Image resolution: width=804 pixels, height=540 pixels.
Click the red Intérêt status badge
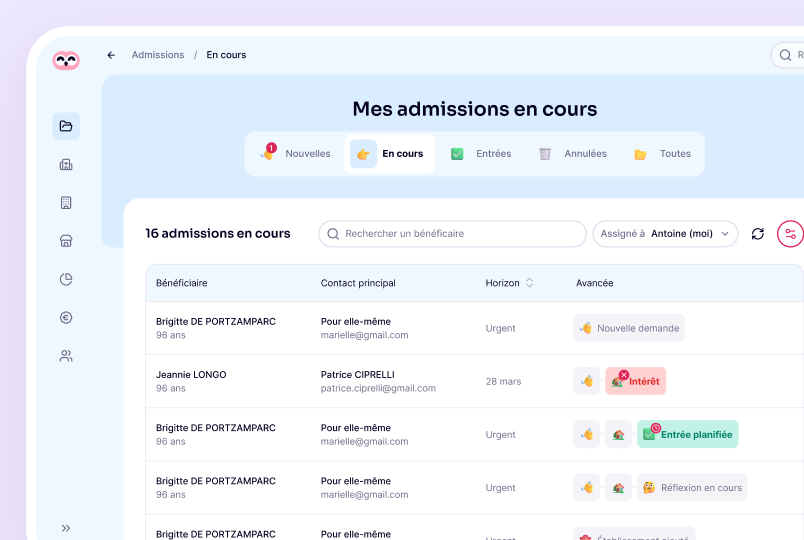point(636,381)
